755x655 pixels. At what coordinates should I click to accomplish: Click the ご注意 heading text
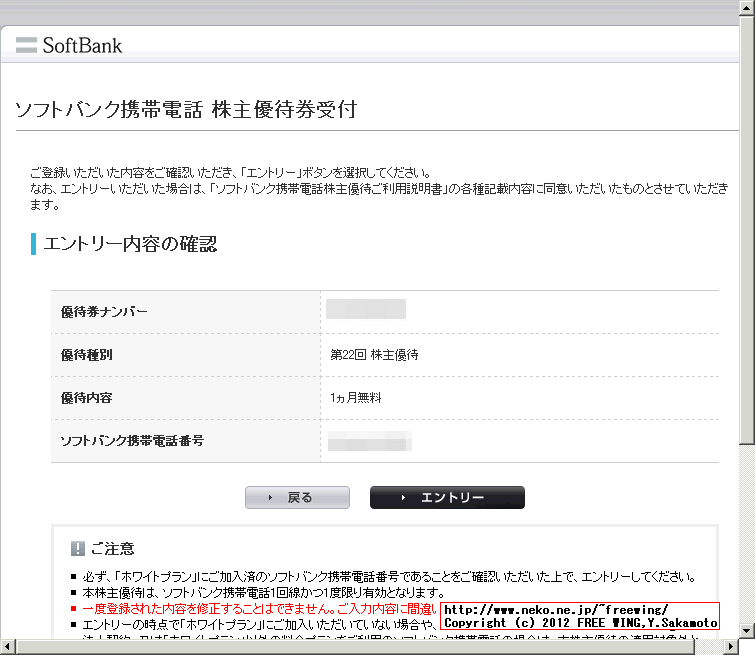pos(113,549)
